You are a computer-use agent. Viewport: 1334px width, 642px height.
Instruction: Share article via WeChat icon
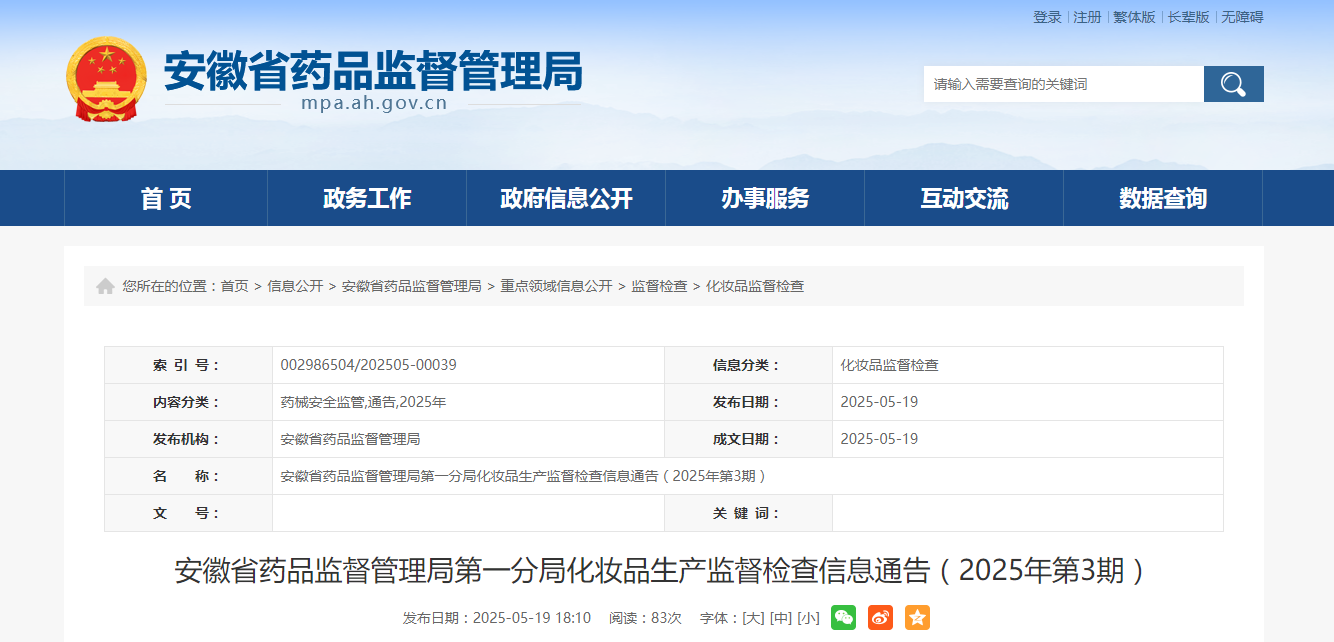[x=844, y=618]
